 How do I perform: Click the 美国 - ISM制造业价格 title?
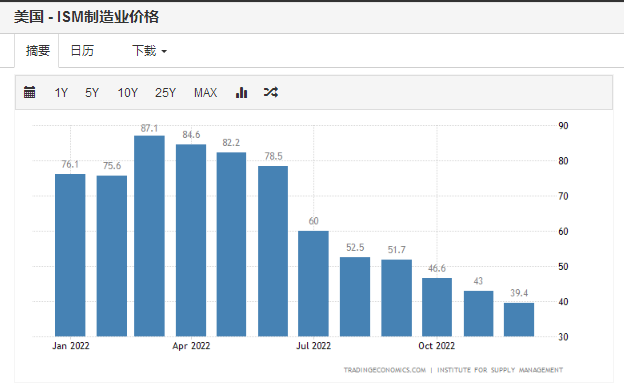pos(86,17)
